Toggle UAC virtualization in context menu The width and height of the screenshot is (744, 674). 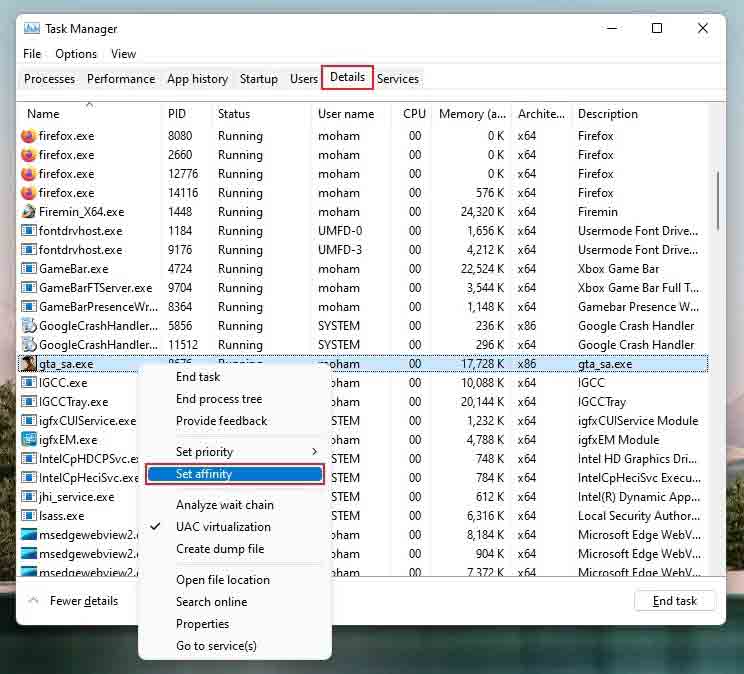(223, 527)
